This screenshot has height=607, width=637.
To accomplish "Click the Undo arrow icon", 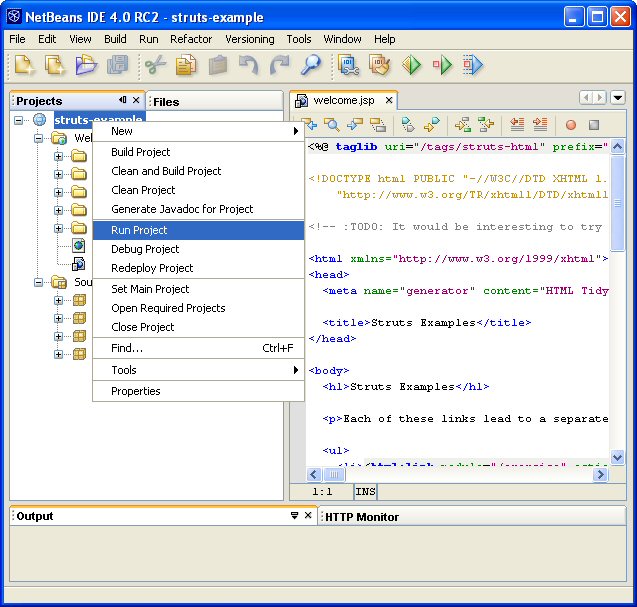I will click(x=248, y=66).
